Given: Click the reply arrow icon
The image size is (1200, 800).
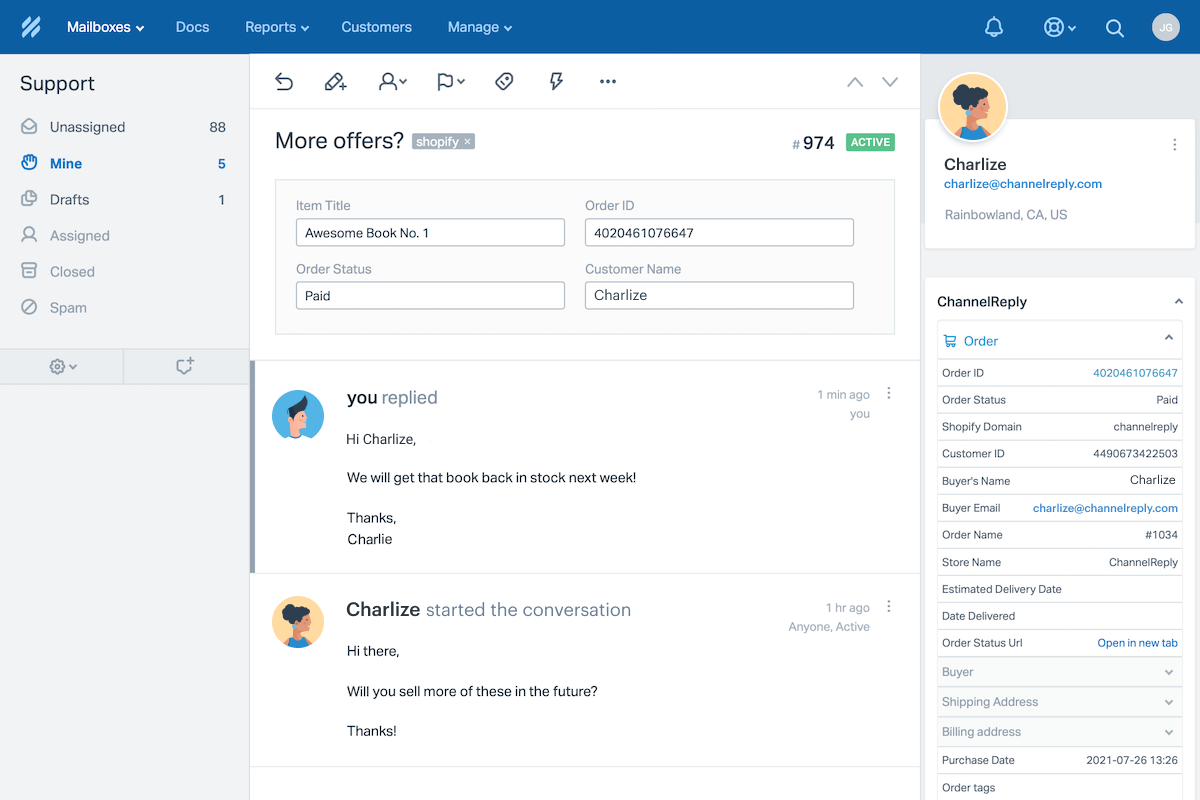Looking at the screenshot, I should click(x=284, y=82).
